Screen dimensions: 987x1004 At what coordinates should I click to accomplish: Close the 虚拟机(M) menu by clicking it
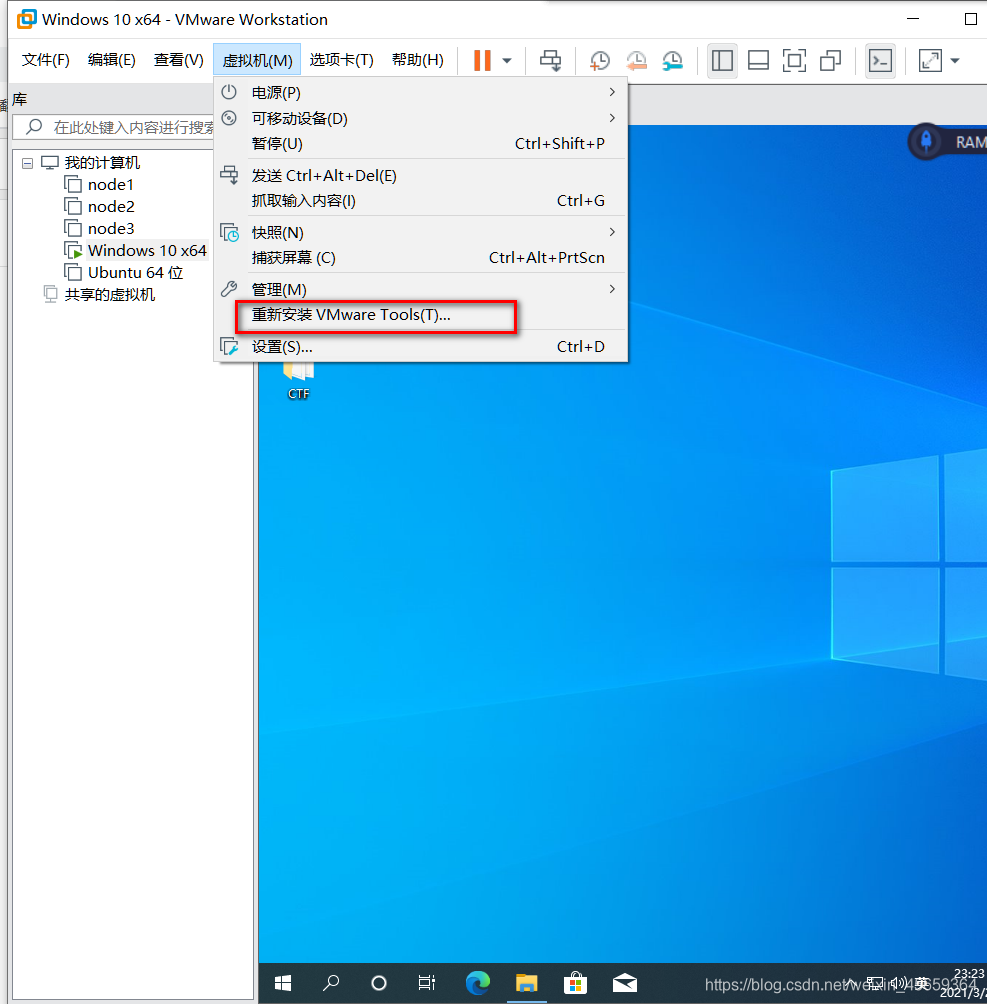pyautogui.click(x=257, y=60)
